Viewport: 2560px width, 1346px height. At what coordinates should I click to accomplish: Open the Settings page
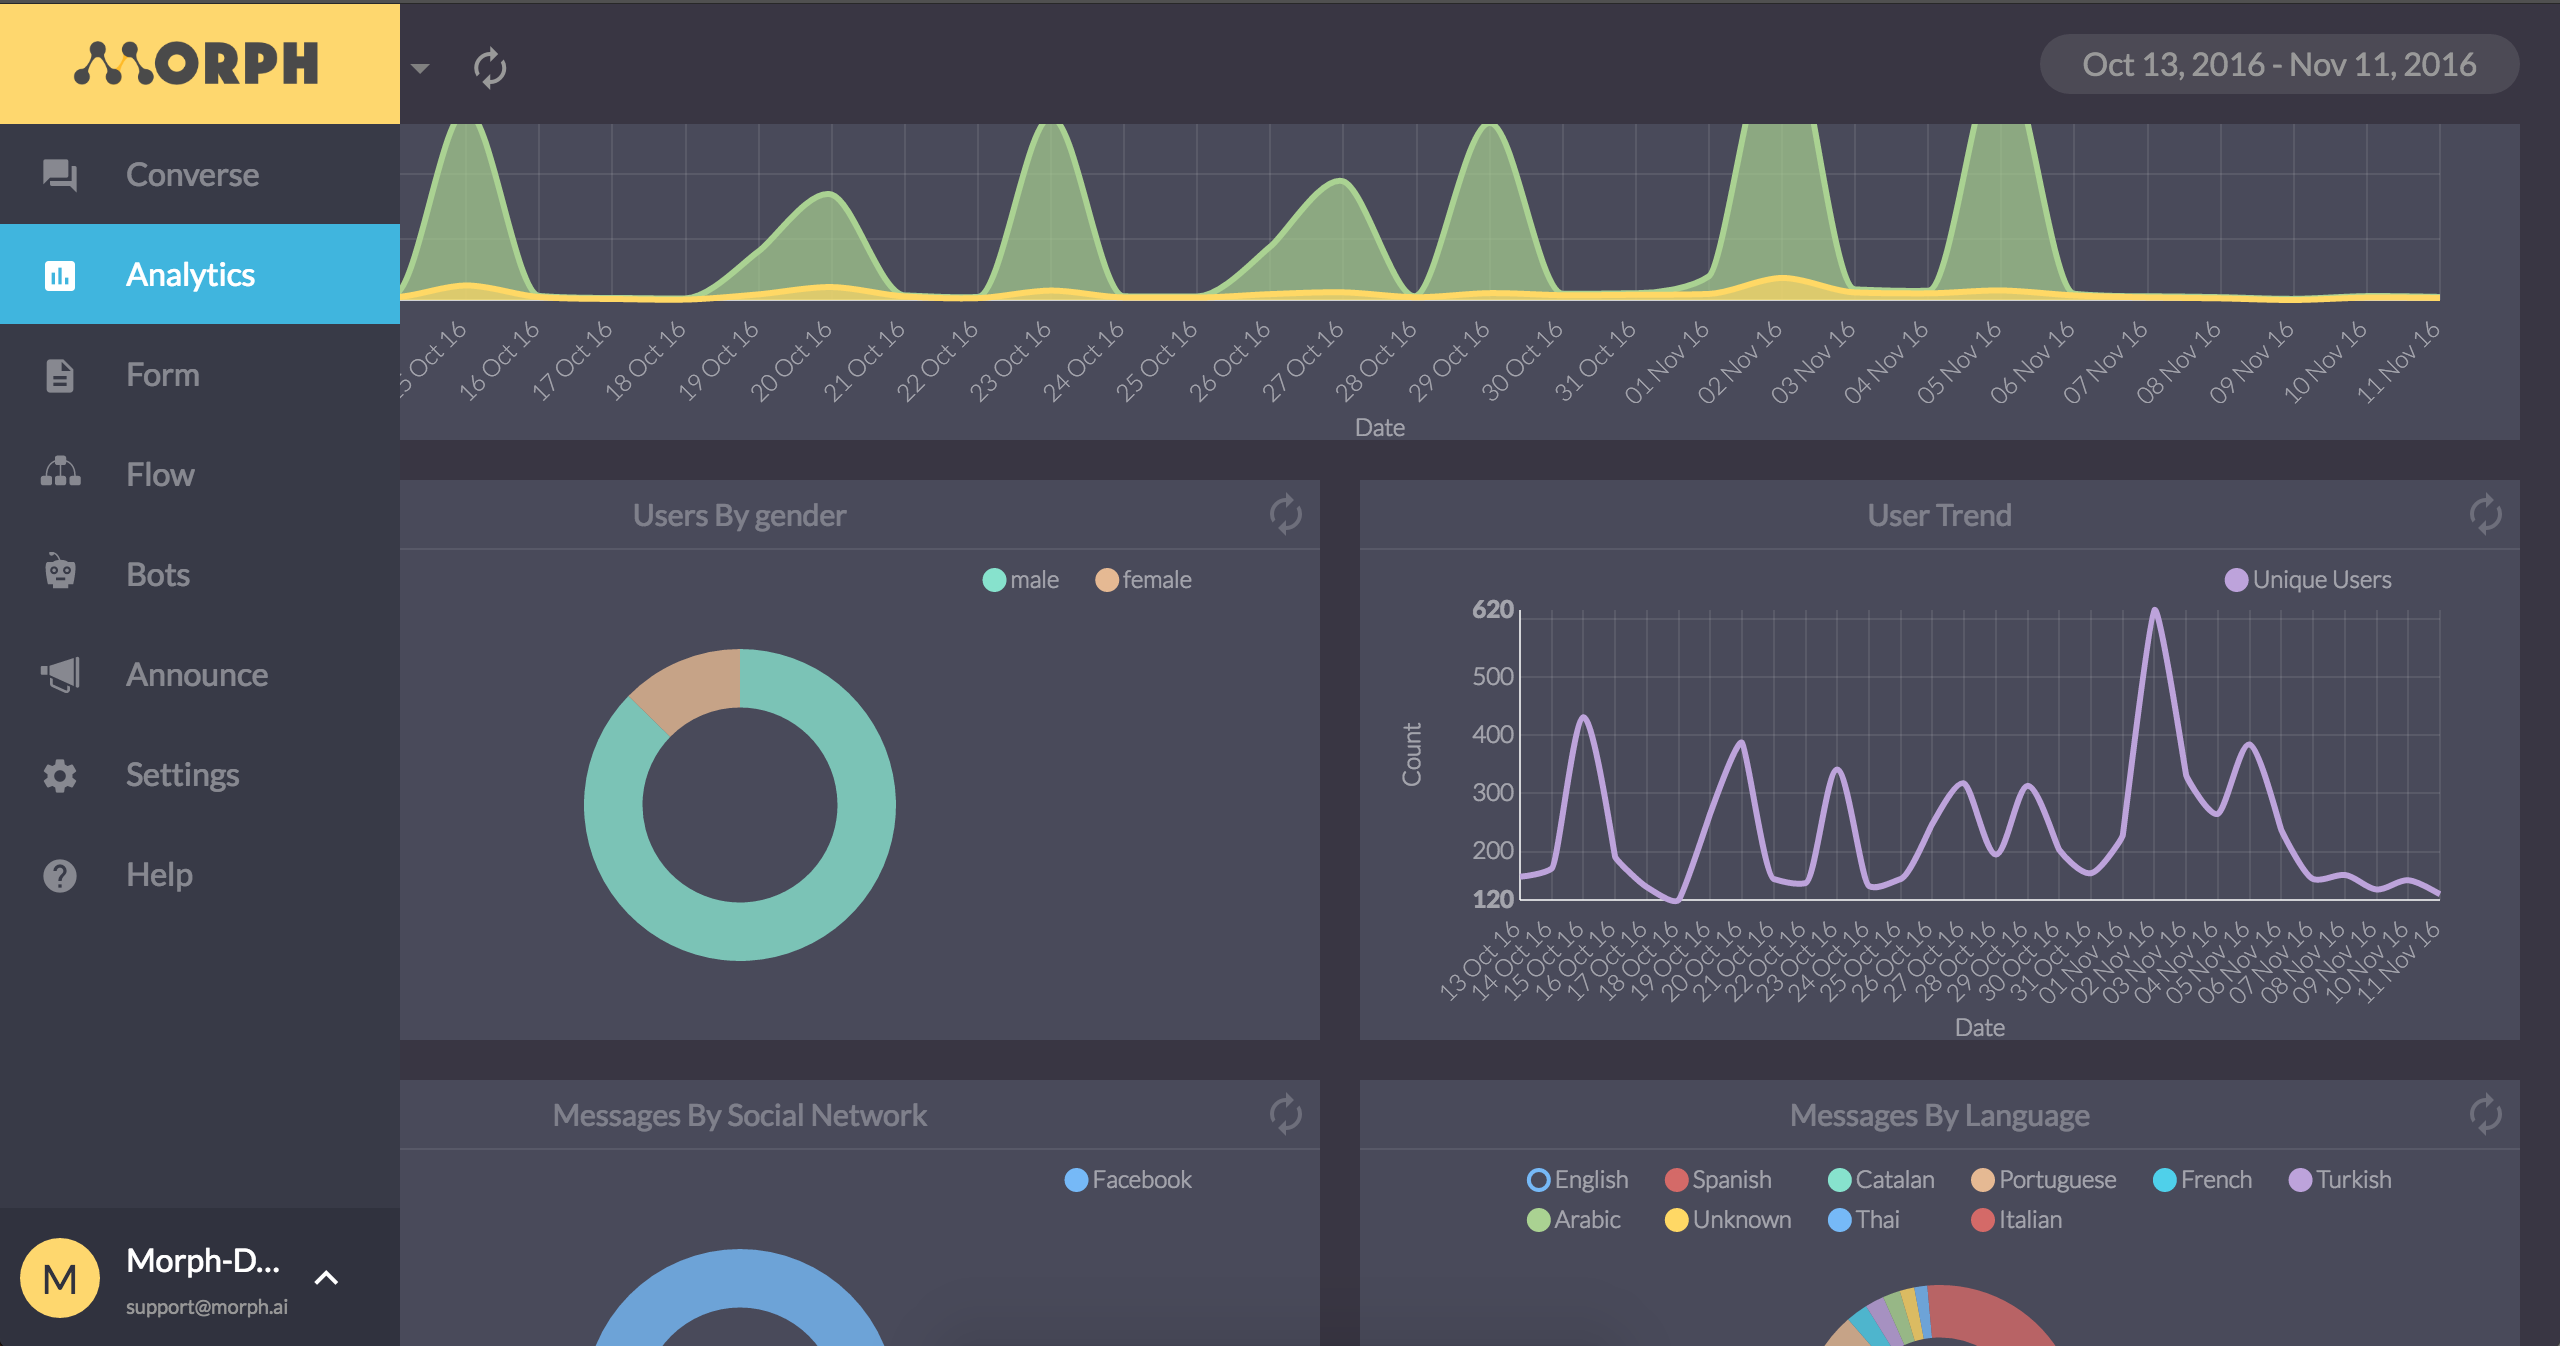182,775
